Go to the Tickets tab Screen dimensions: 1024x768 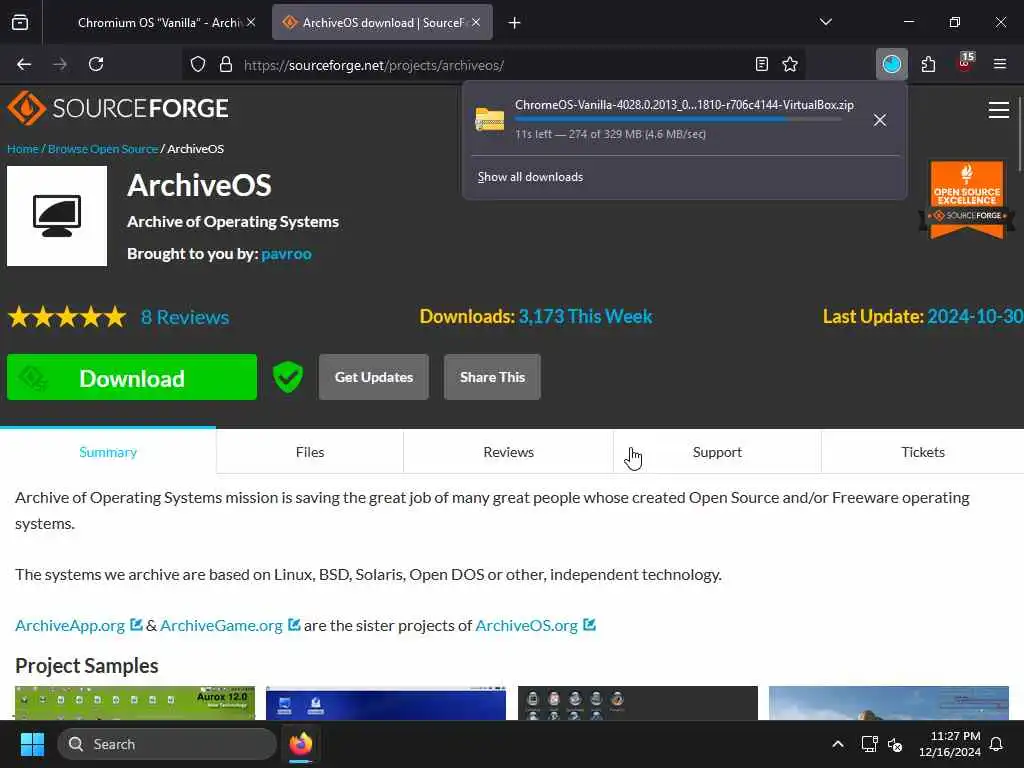923,452
